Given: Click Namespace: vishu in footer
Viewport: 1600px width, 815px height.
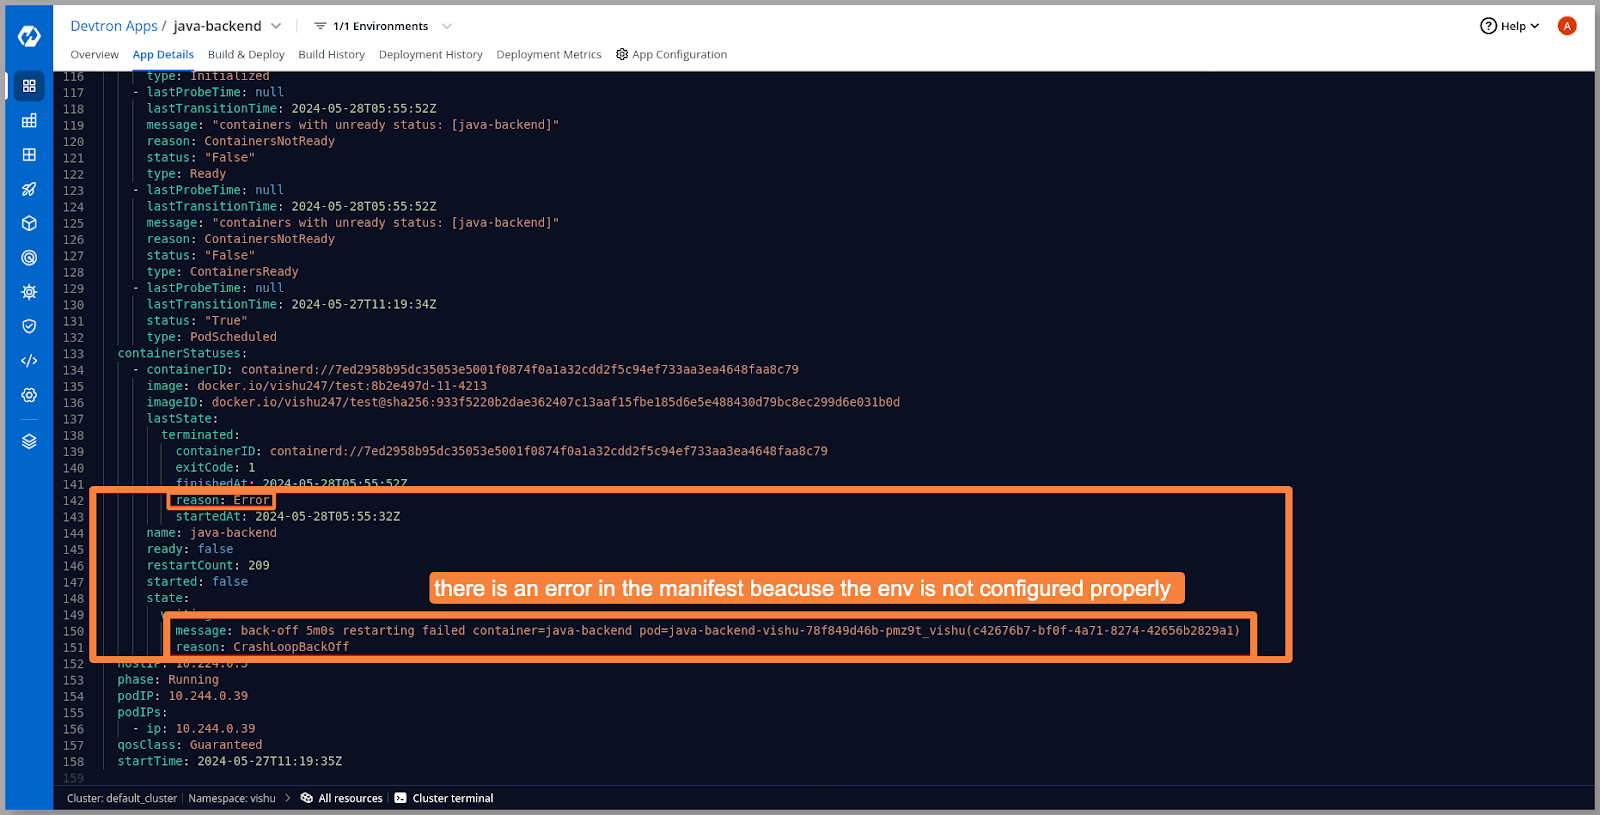Looking at the screenshot, I should click(232, 798).
